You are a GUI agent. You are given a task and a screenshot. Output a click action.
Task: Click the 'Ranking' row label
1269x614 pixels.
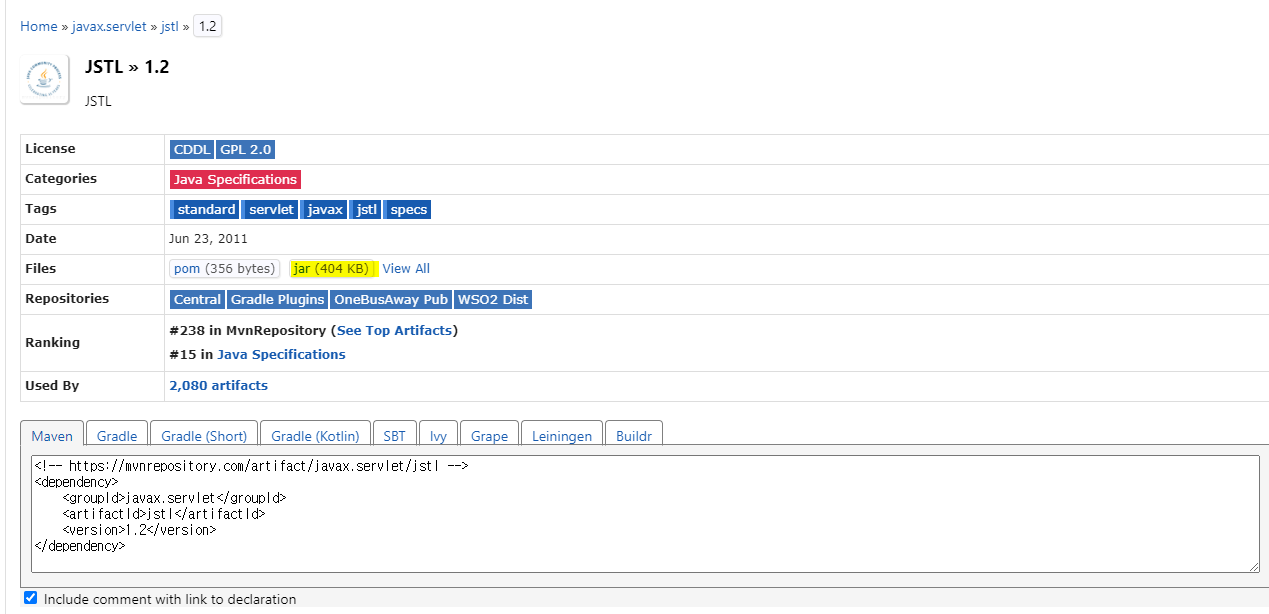tap(52, 342)
